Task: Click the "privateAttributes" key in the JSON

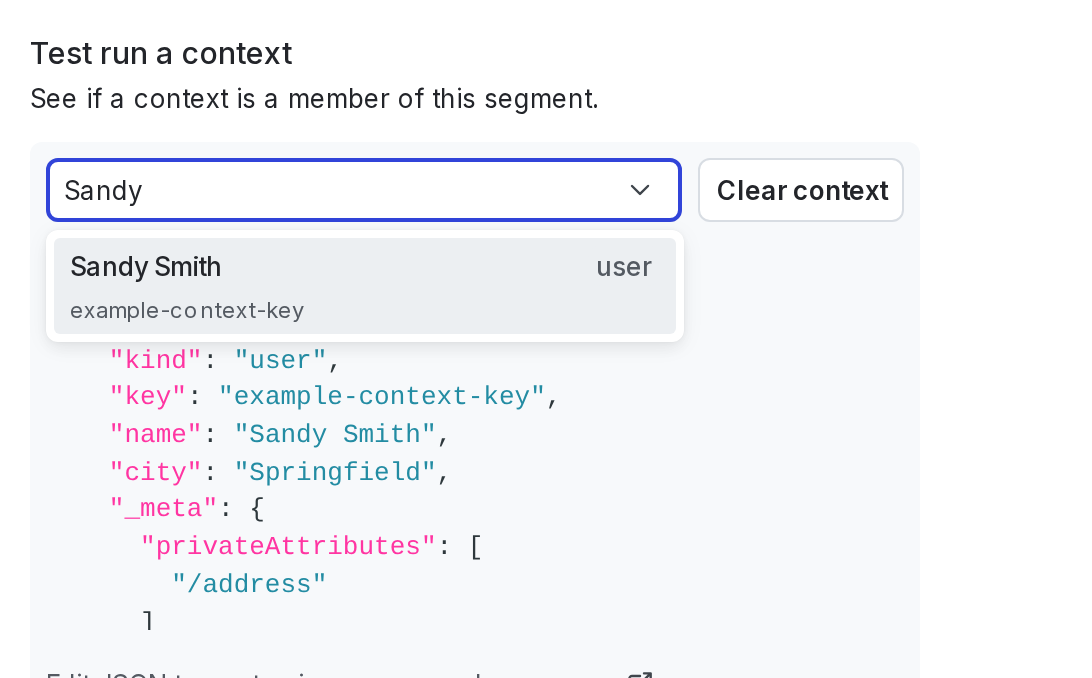Action: 289,546
